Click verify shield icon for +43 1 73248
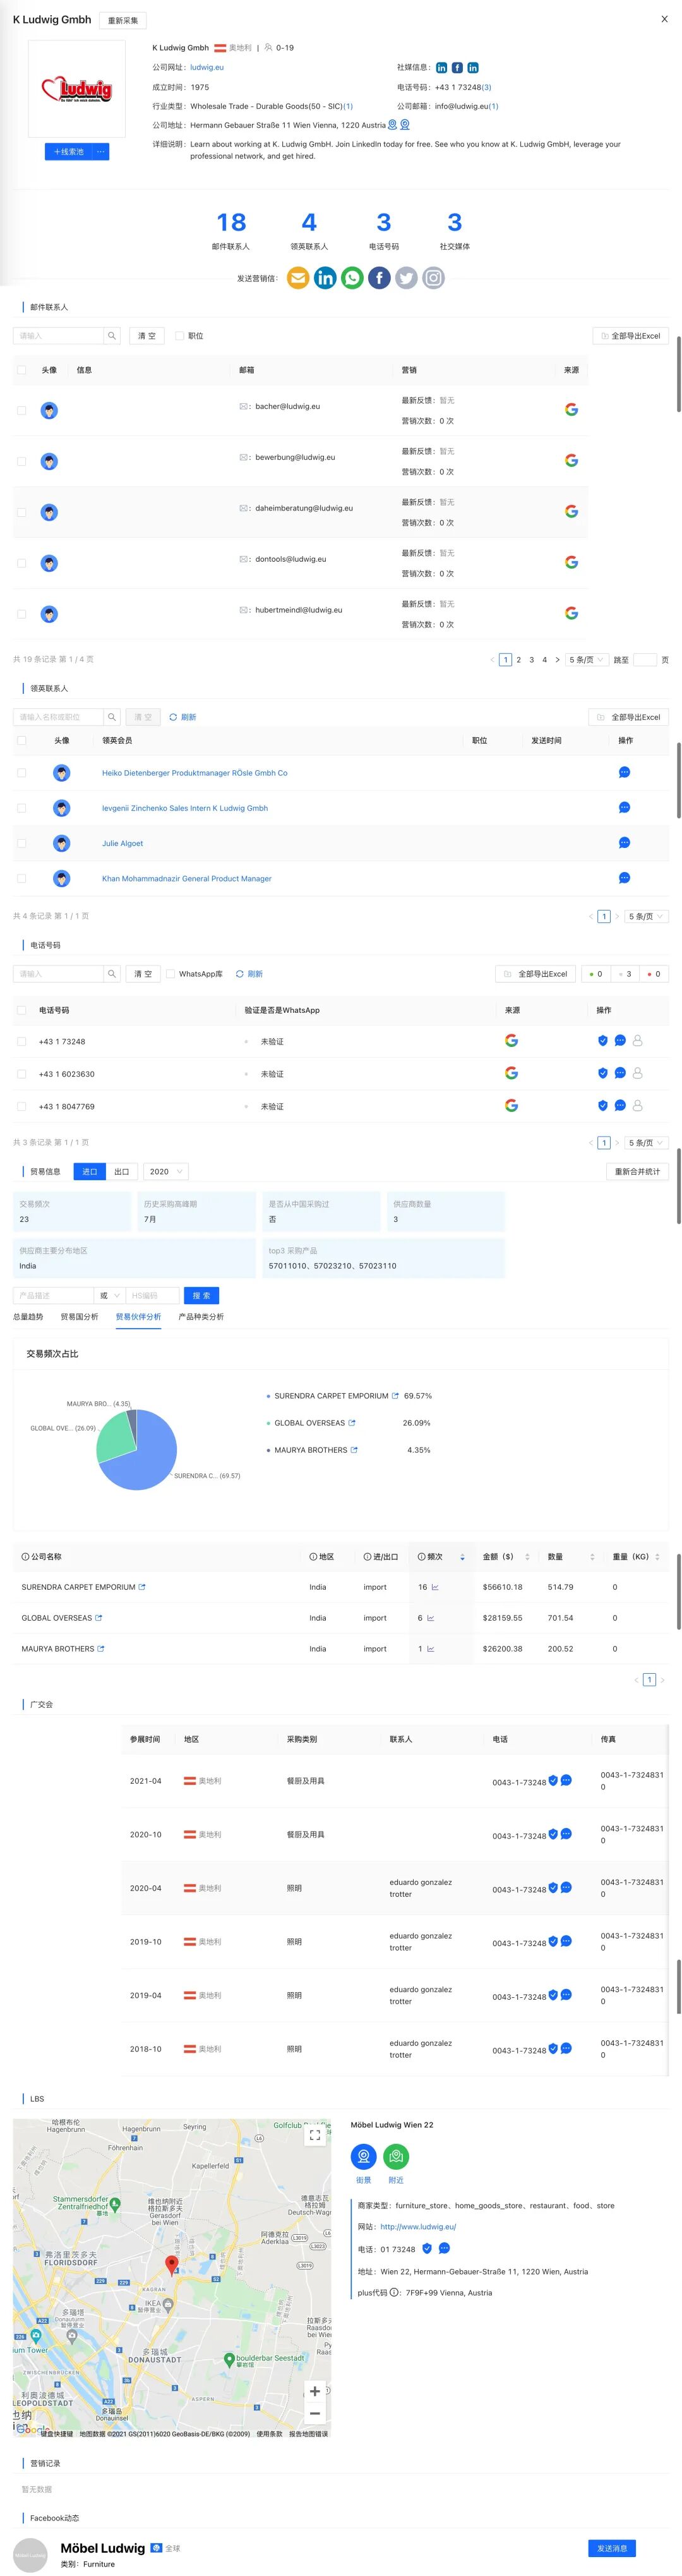The height and width of the screenshot is (2576, 682). pyautogui.click(x=603, y=1041)
